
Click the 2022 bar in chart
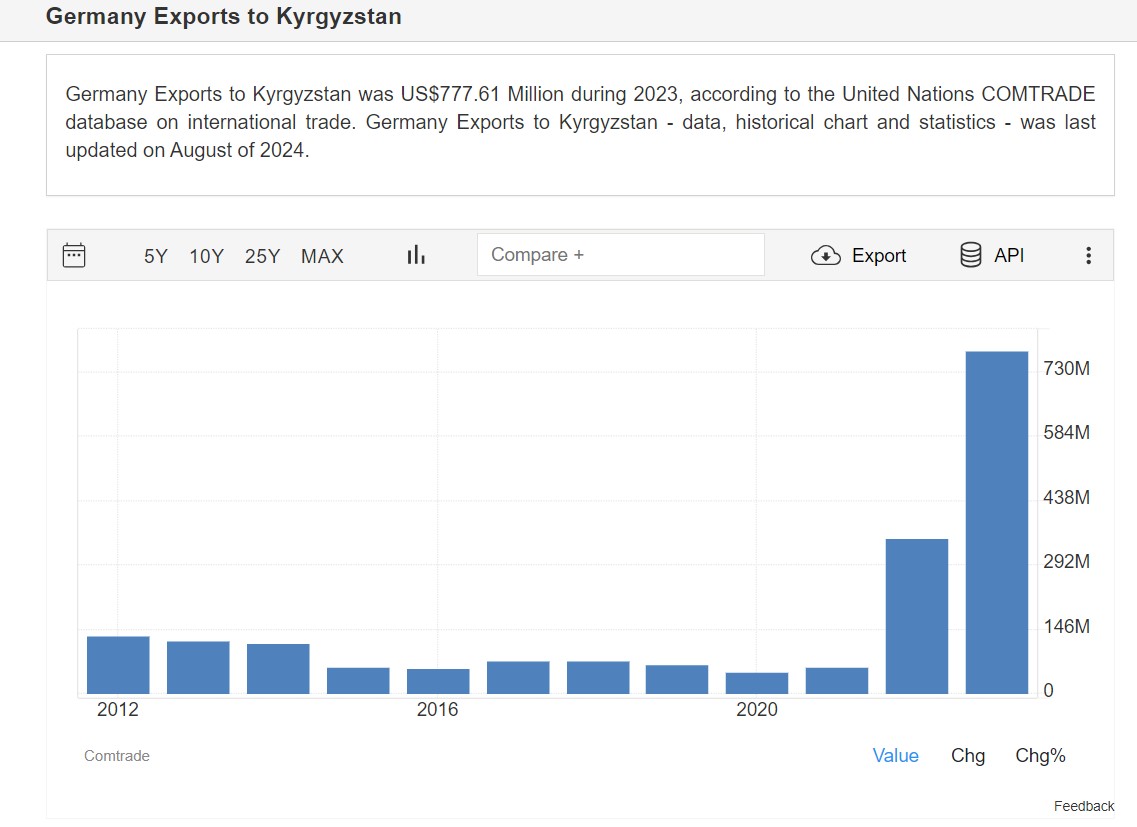click(x=917, y=617)
